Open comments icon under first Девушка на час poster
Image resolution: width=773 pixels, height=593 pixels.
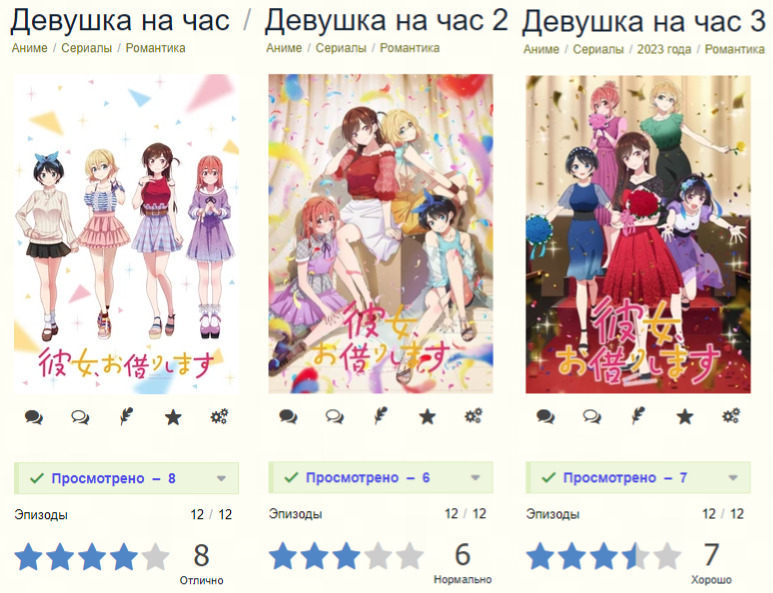pos(34,418)
